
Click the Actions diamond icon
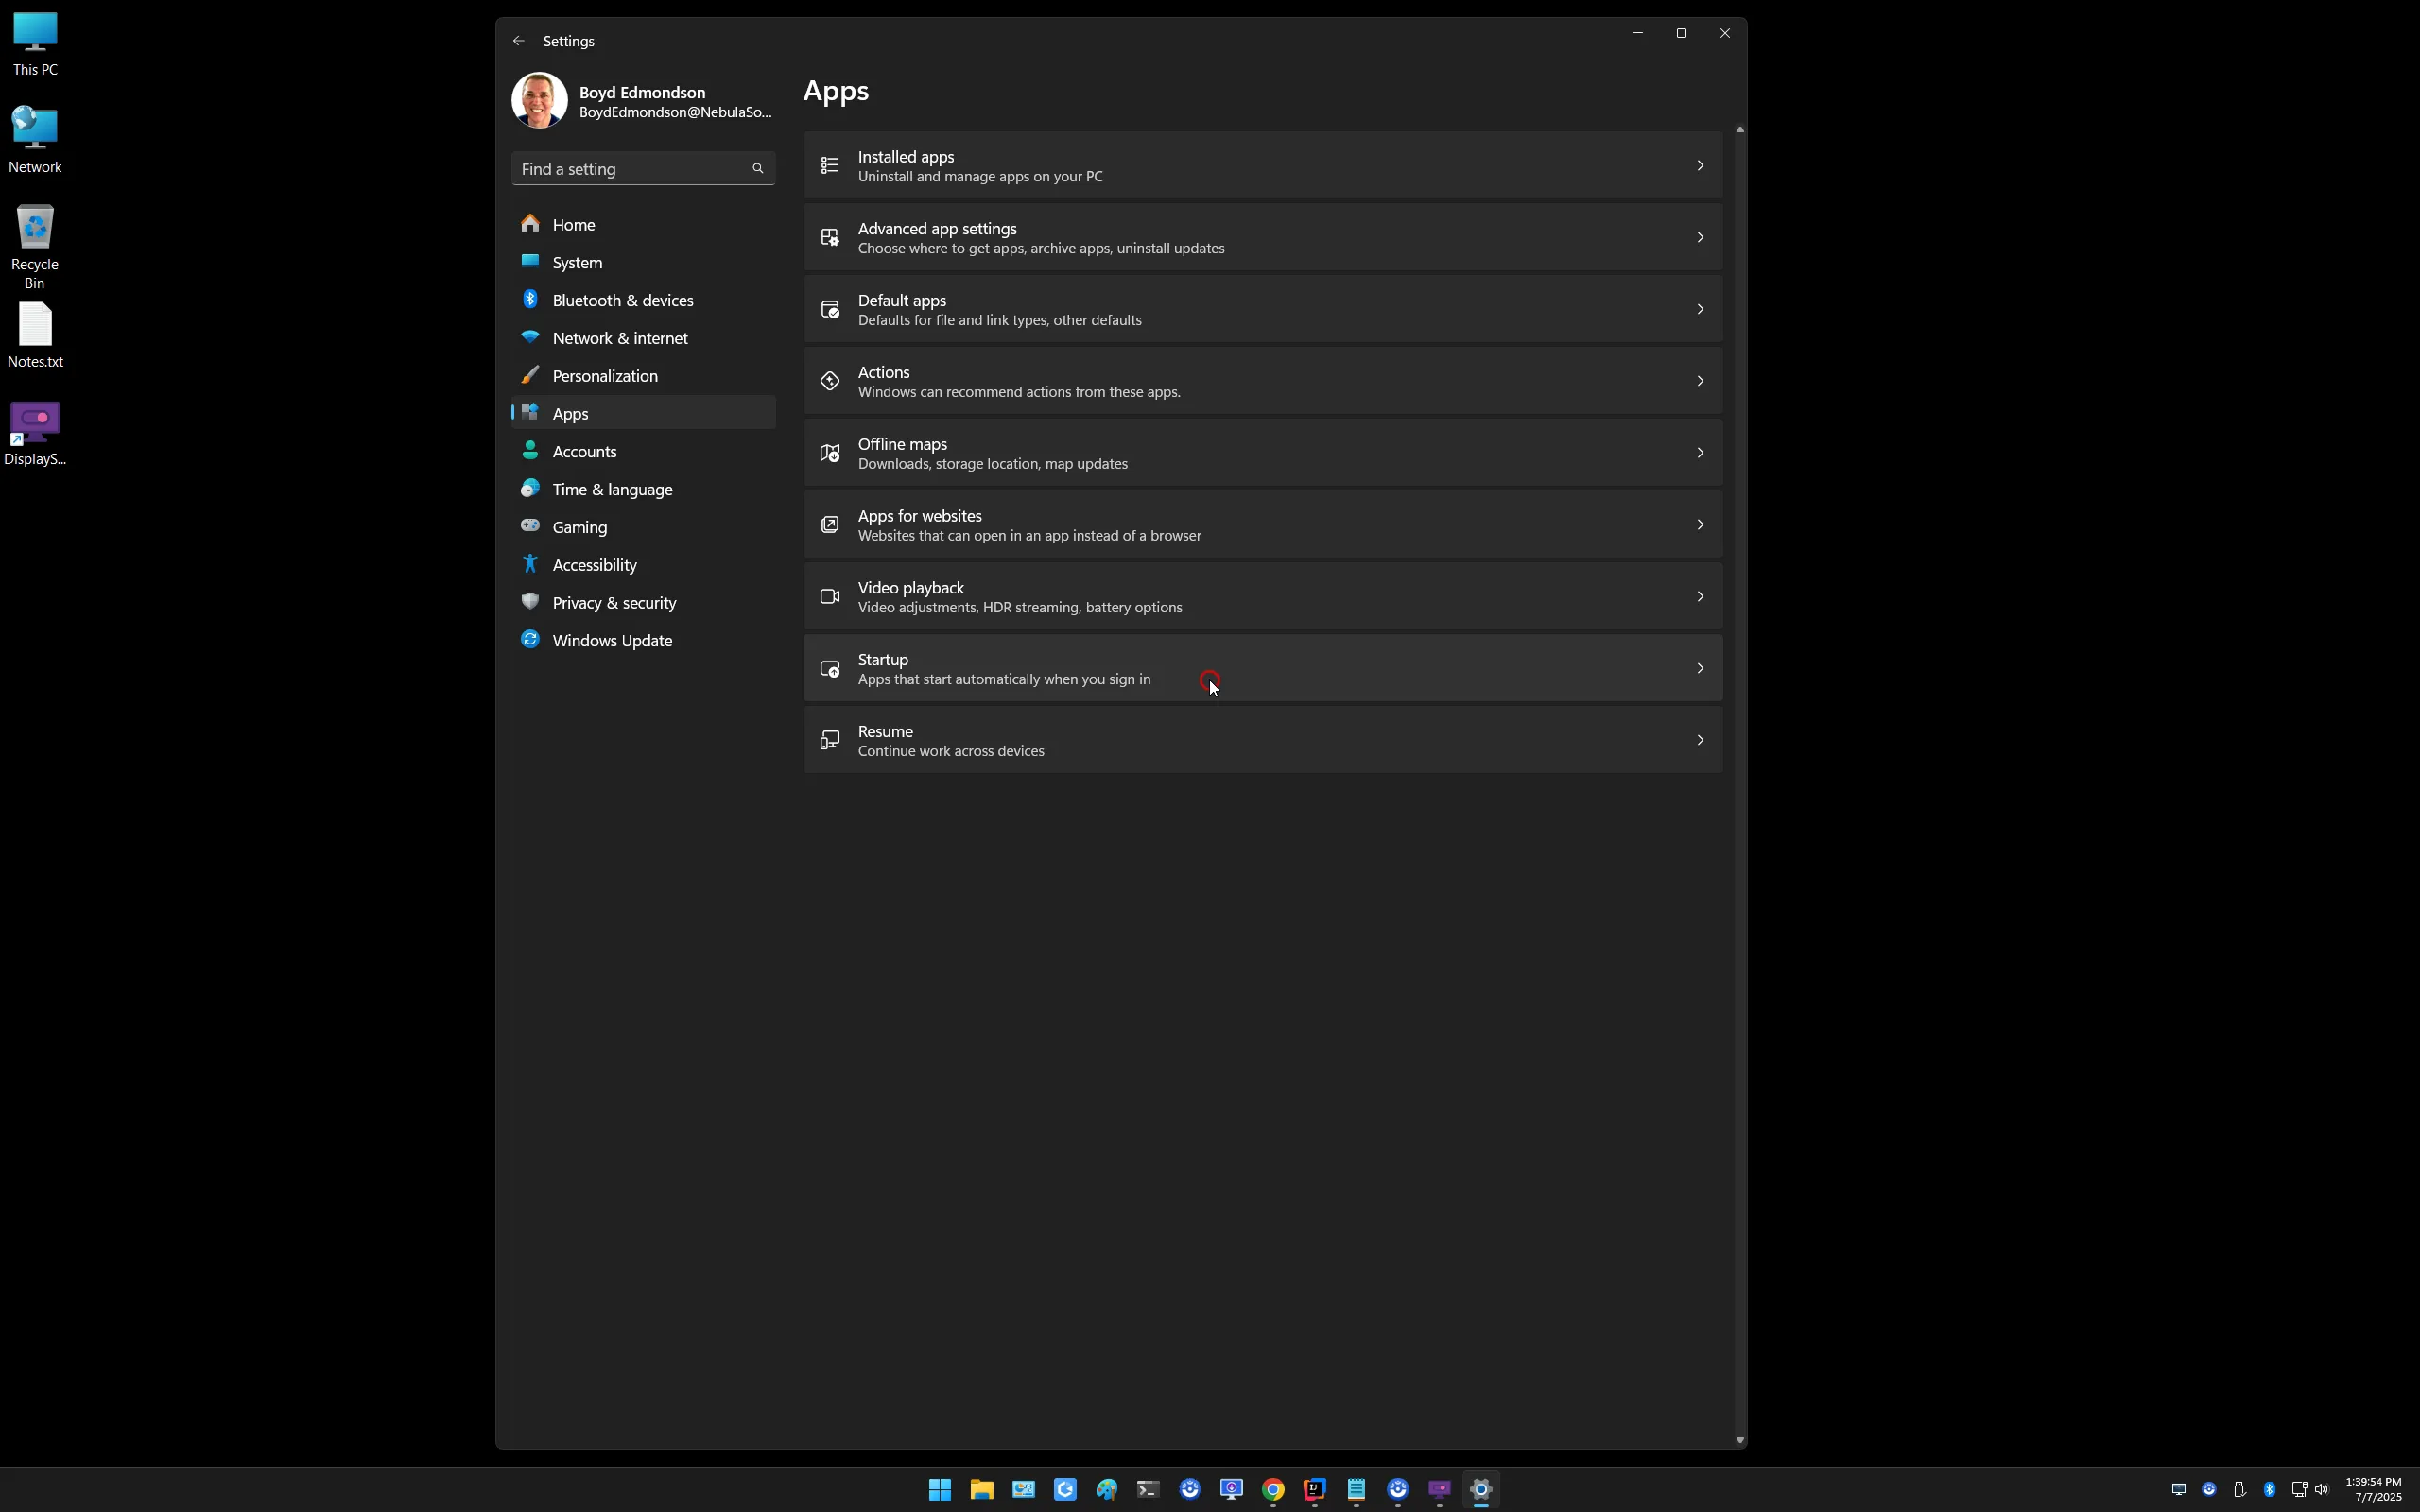point(830,381)
